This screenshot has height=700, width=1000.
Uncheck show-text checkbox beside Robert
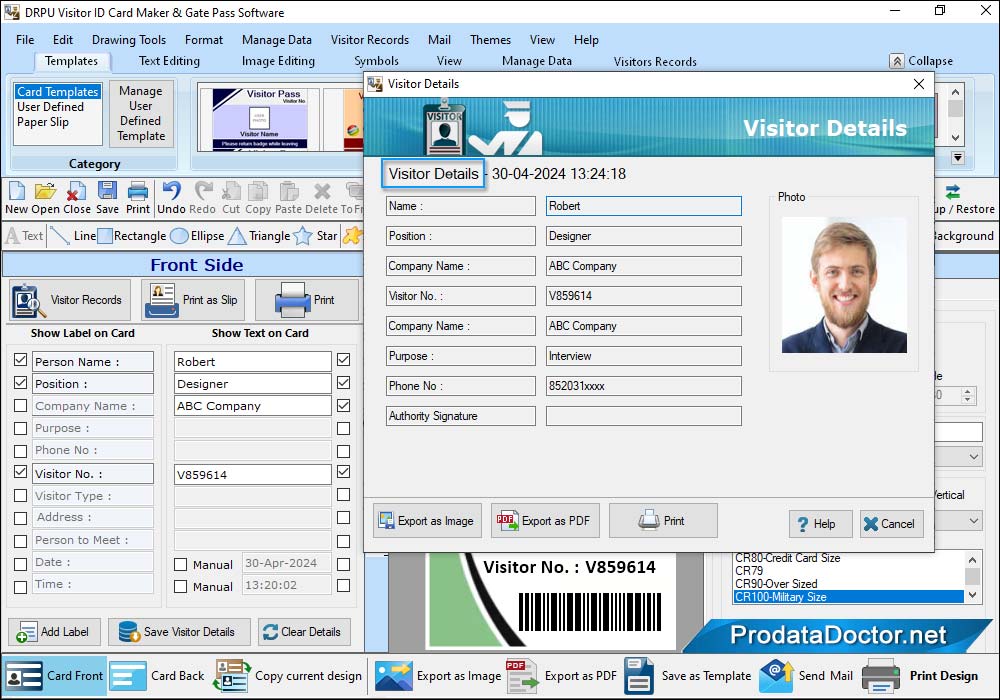coord(343,360)
